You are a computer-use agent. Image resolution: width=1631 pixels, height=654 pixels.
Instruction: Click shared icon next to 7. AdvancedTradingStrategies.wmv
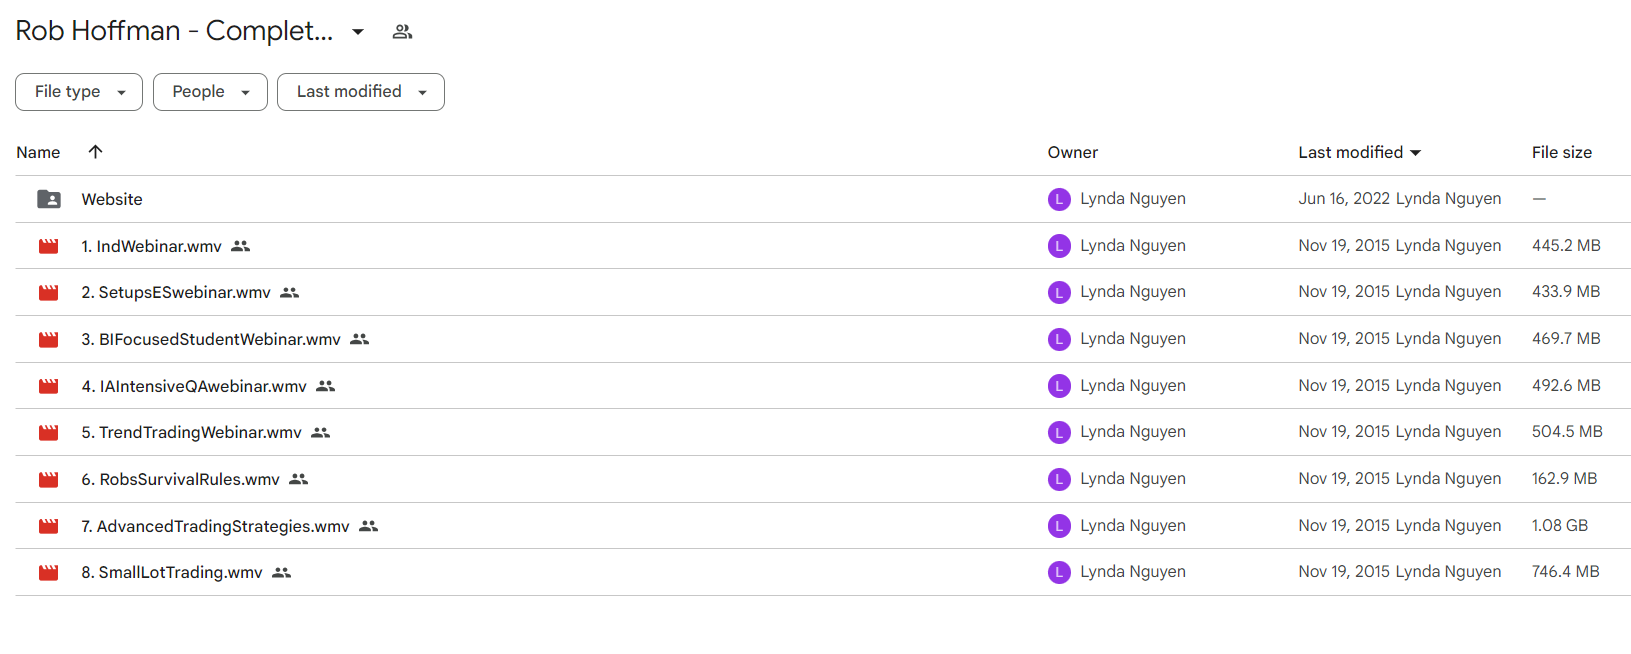pos(369,526)
